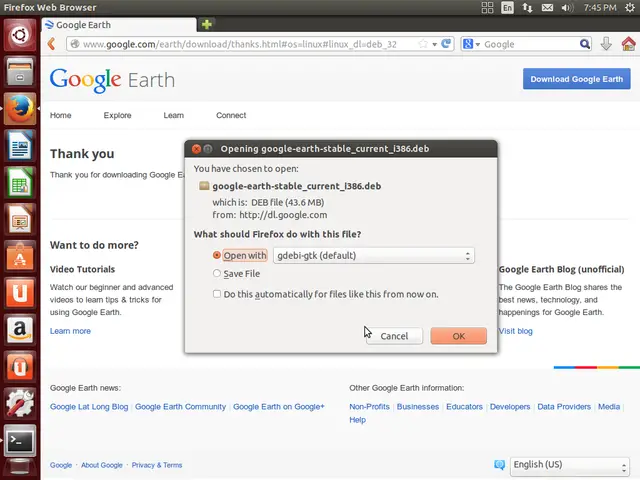
Task: Open the Google Earth Community link
Action: [x=180, y=407]
